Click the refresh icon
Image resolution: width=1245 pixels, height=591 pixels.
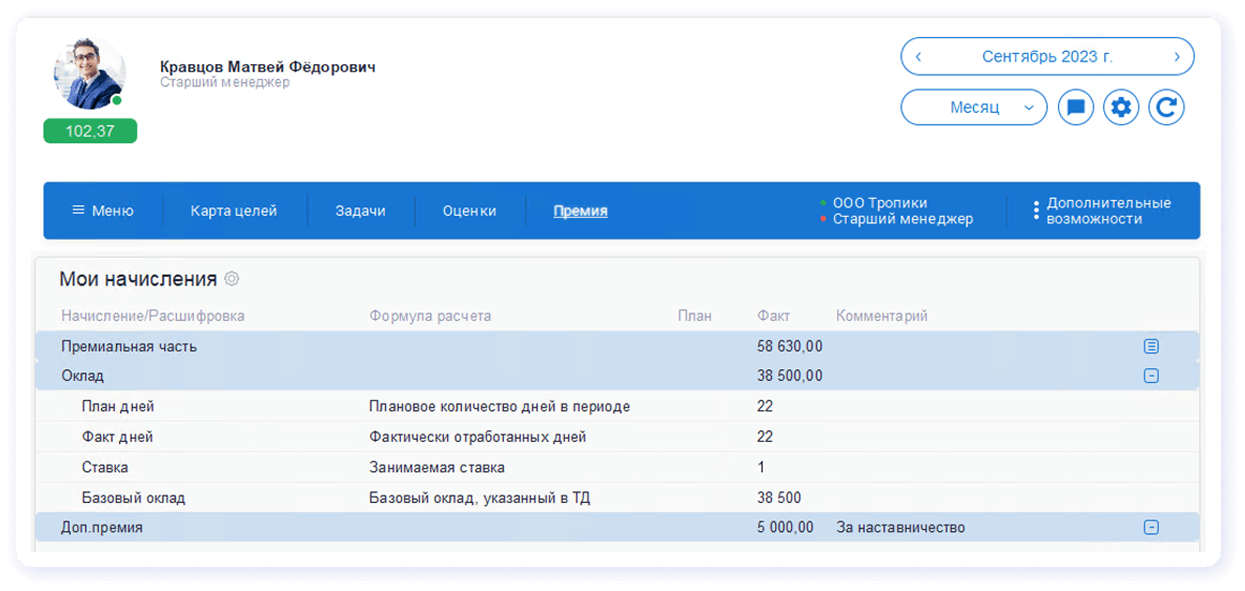pyautogui.click(x=1166, y=107)
